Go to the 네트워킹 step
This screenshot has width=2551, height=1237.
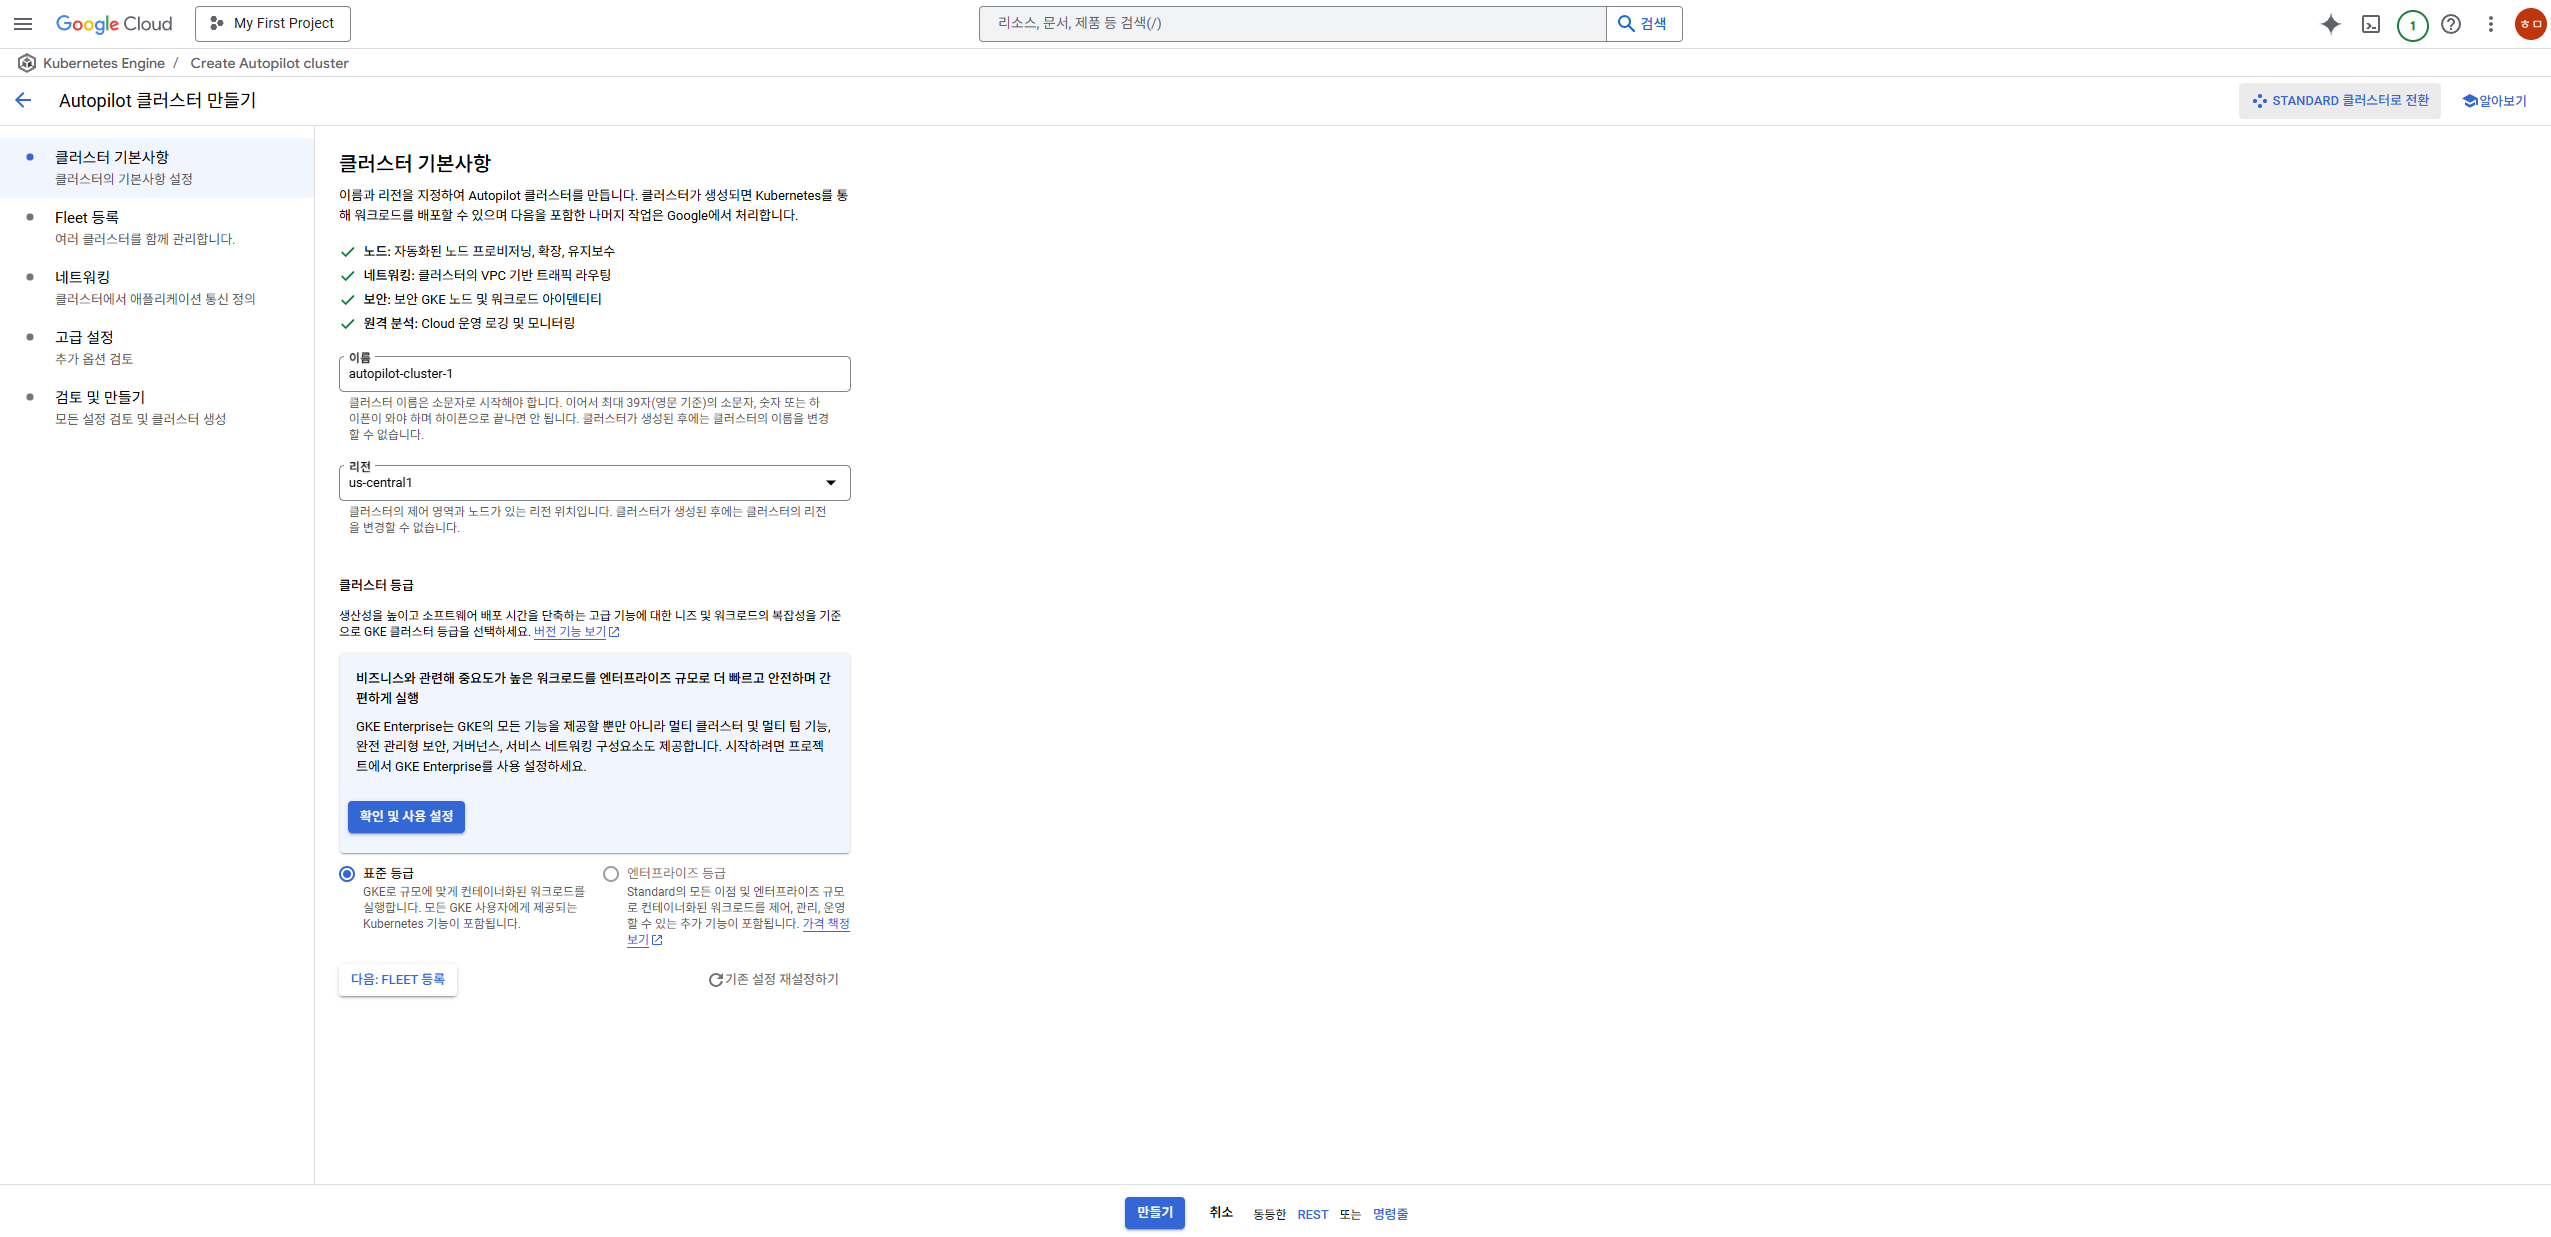point(82,278)
